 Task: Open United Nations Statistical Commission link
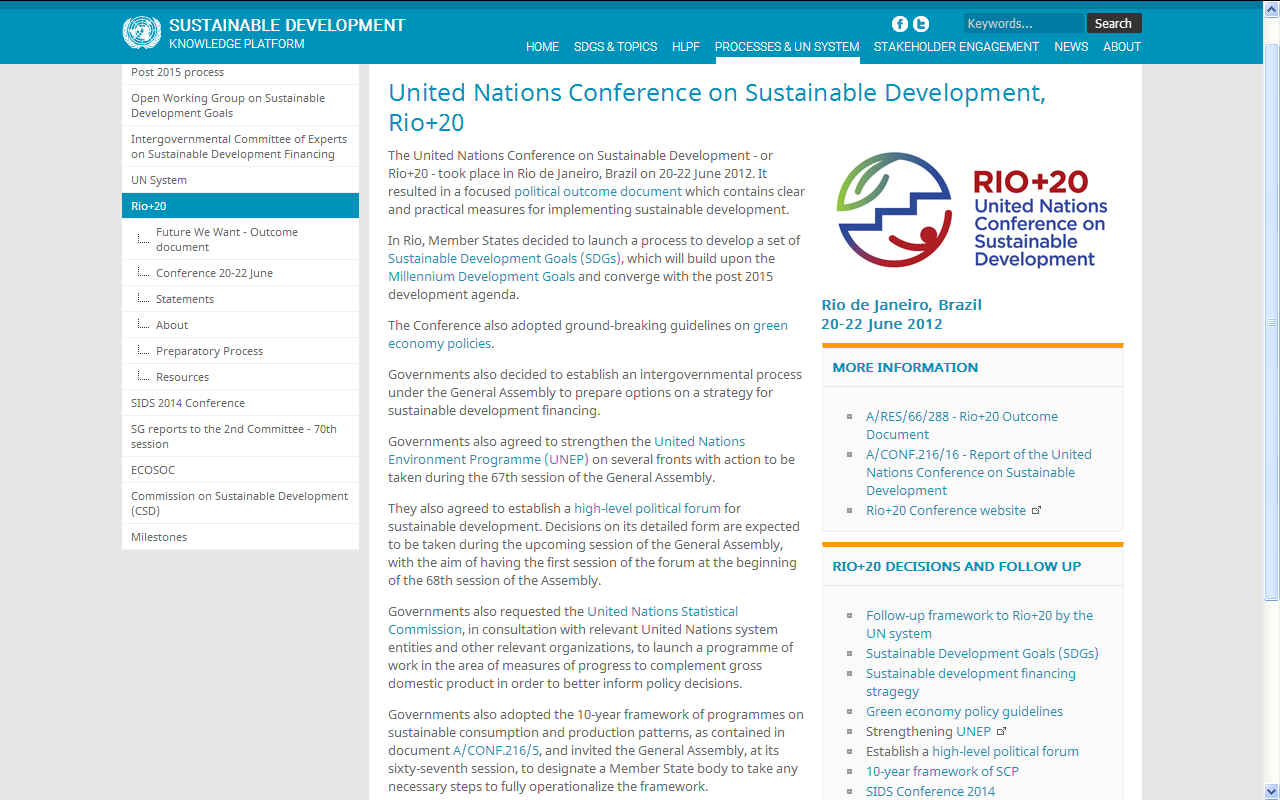(x=563, y=620)
